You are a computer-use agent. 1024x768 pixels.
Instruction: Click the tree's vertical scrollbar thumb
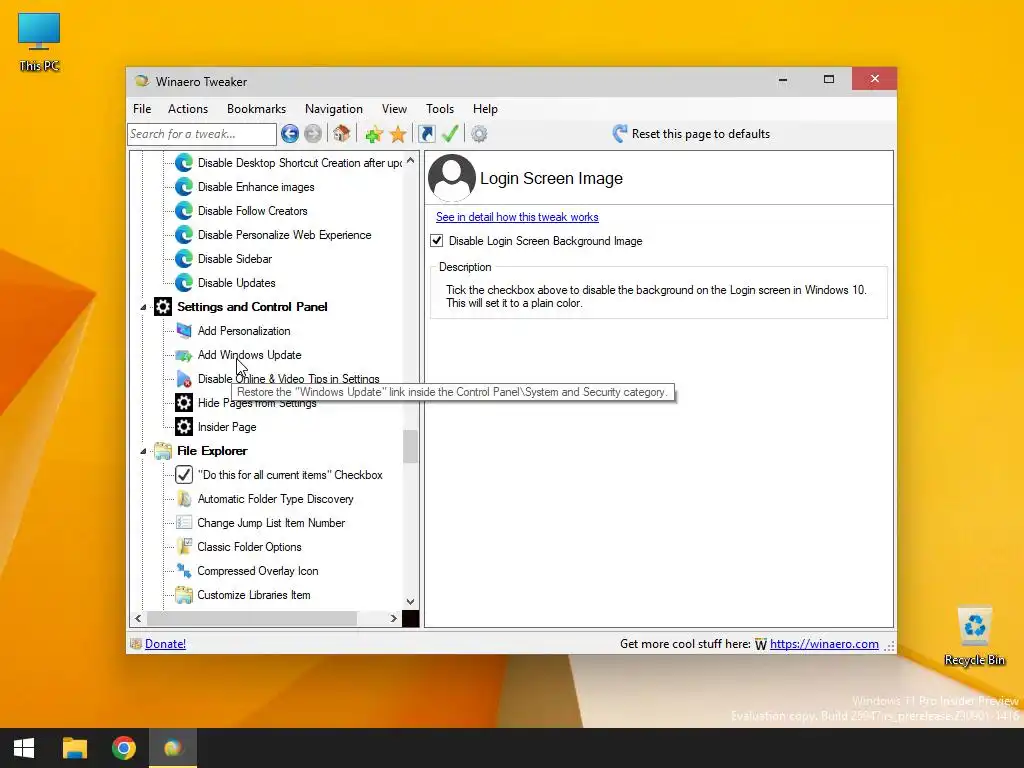tap(410, 447)
